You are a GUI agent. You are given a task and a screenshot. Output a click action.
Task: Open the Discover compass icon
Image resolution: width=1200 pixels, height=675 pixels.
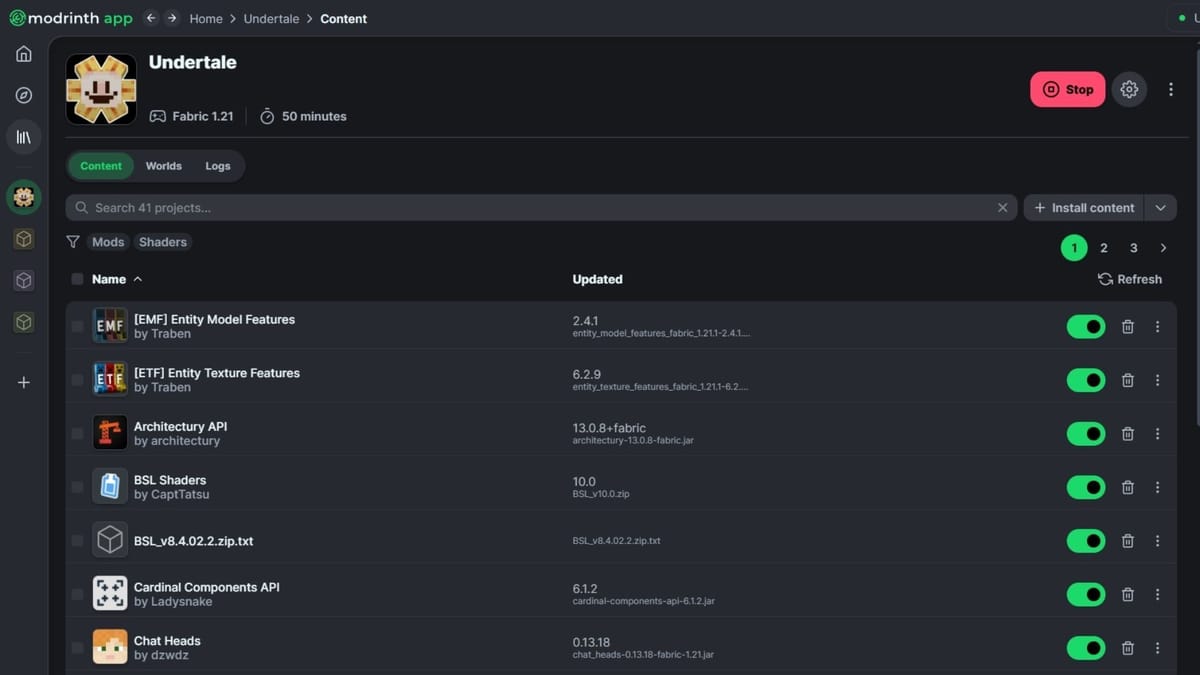point(24,96)
